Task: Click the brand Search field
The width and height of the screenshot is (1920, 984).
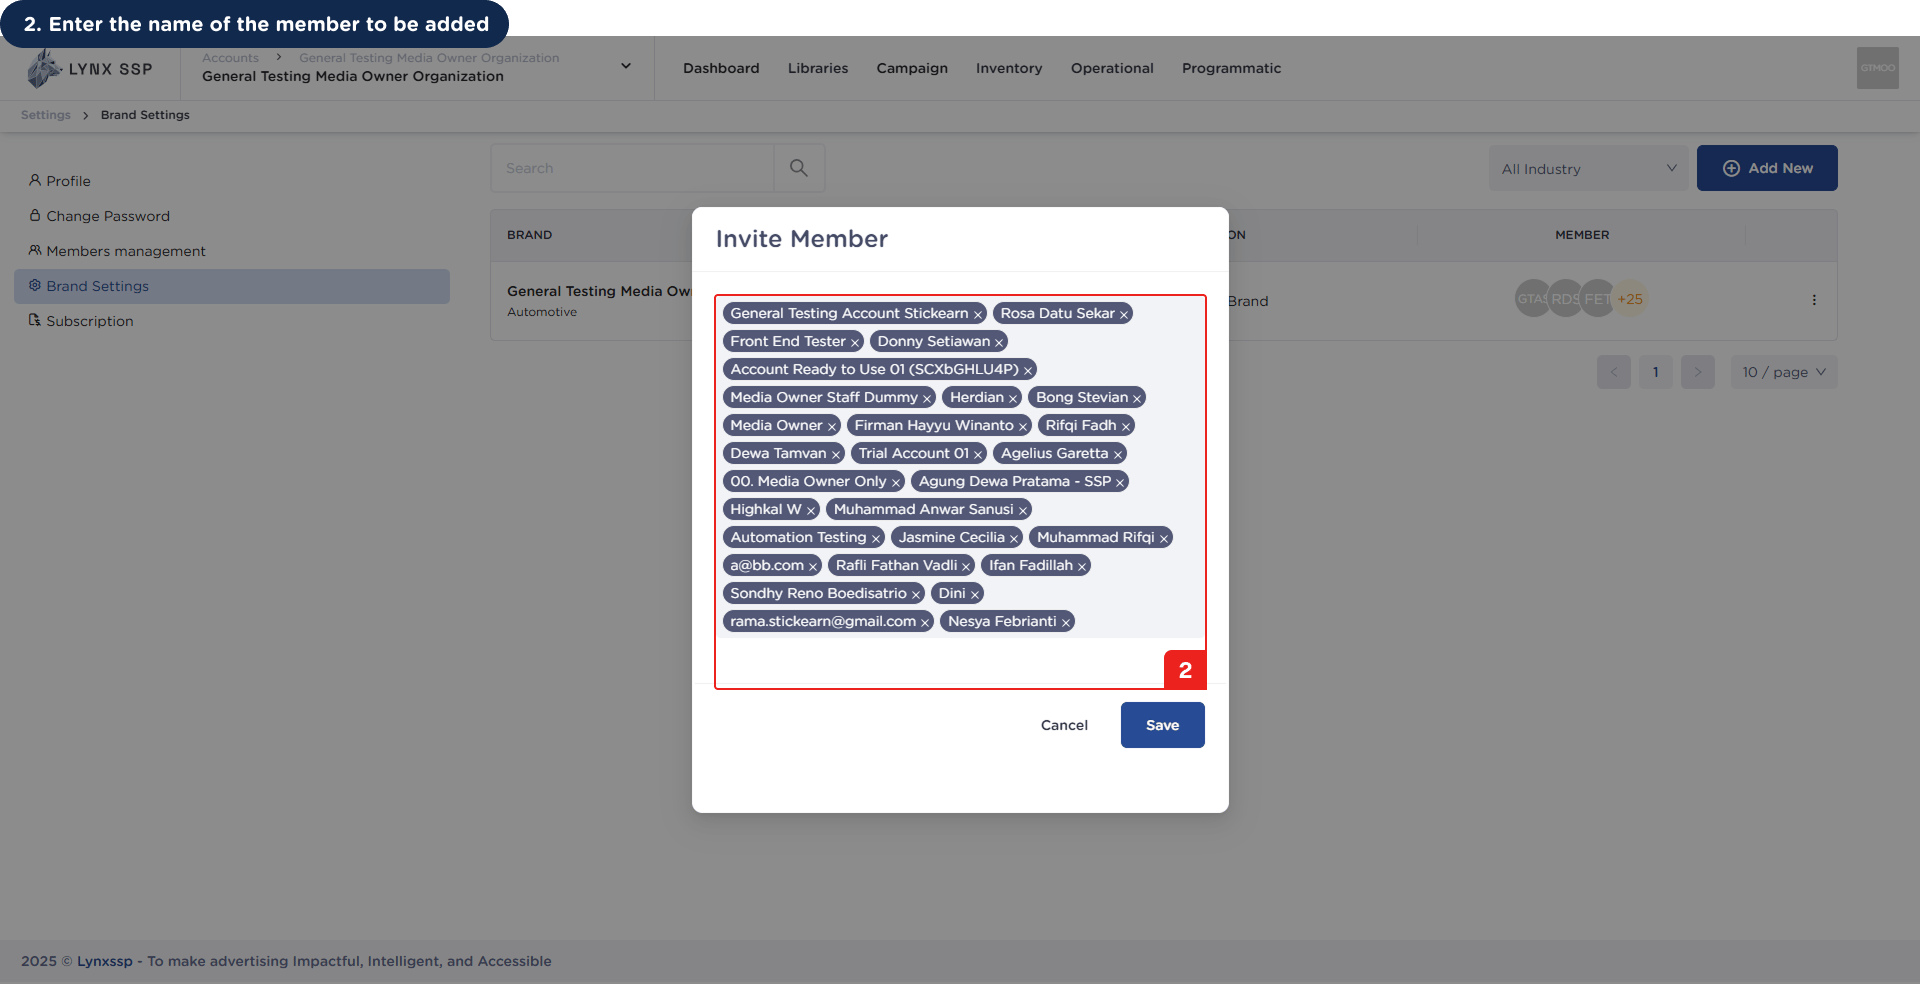Action: coord(632,168)
